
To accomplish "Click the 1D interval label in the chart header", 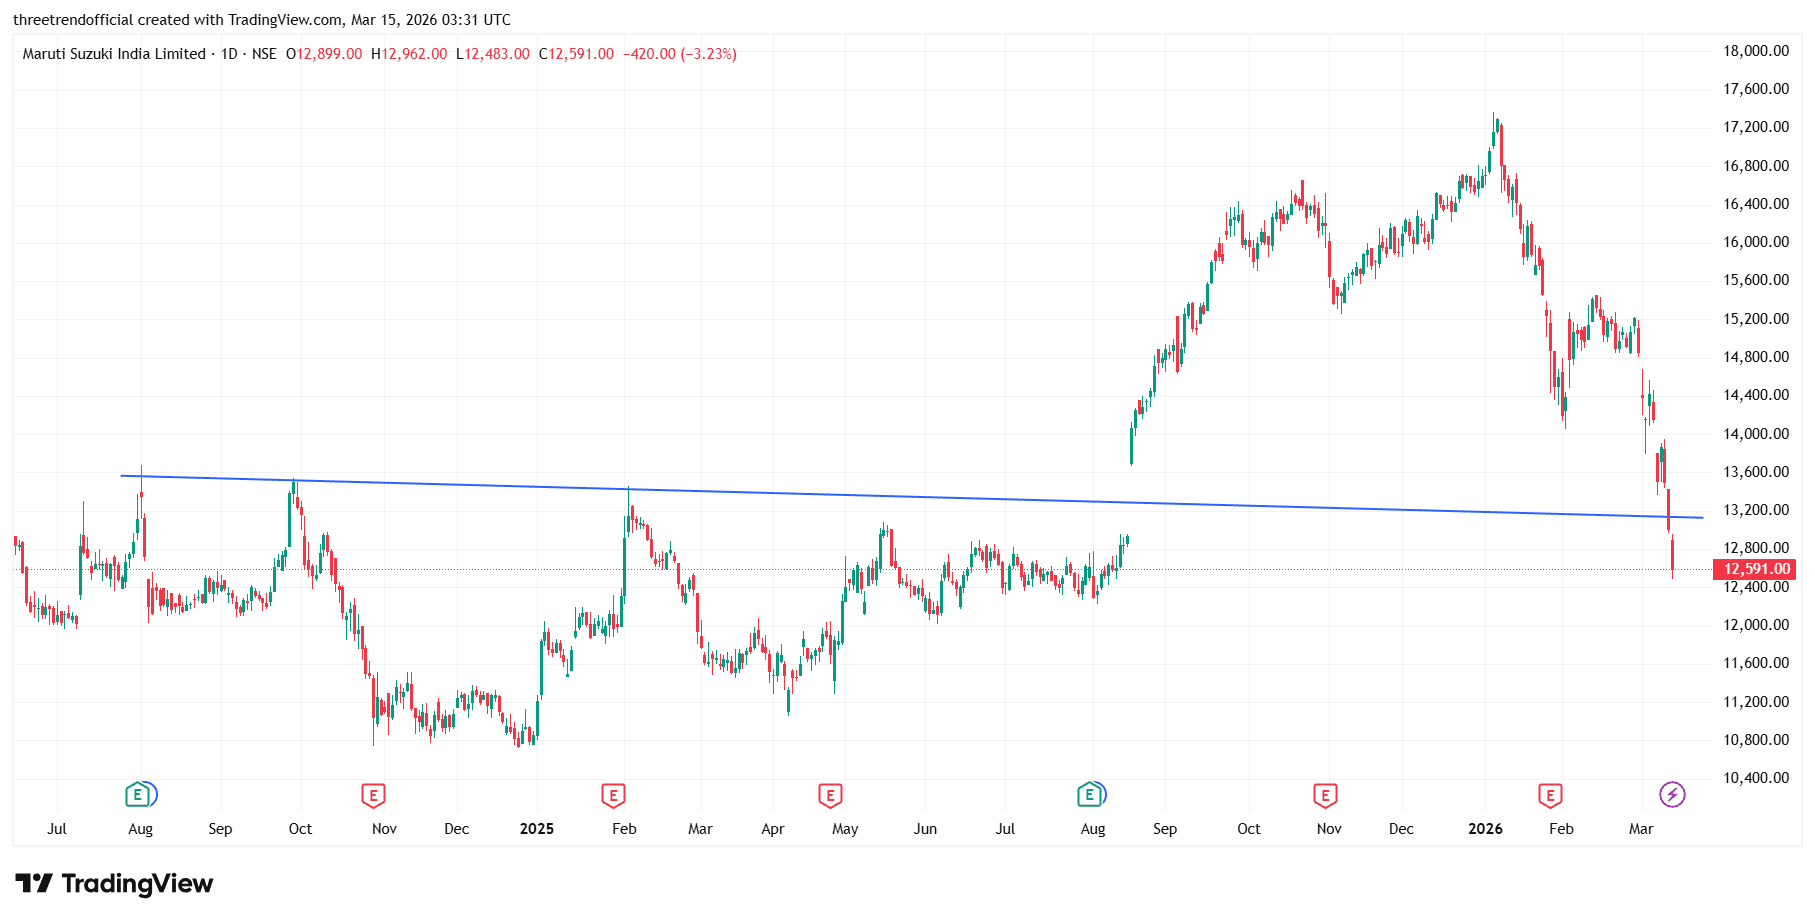I will coord(229,54).
